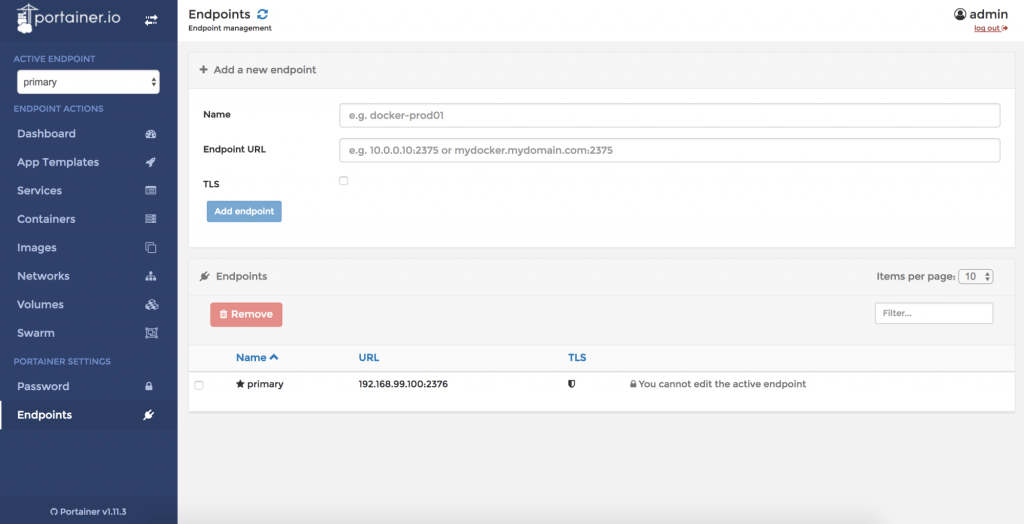This screenshot has width=1024, height=524.
Task: Enable the TLS checkbox
Action: click(344, 181)
